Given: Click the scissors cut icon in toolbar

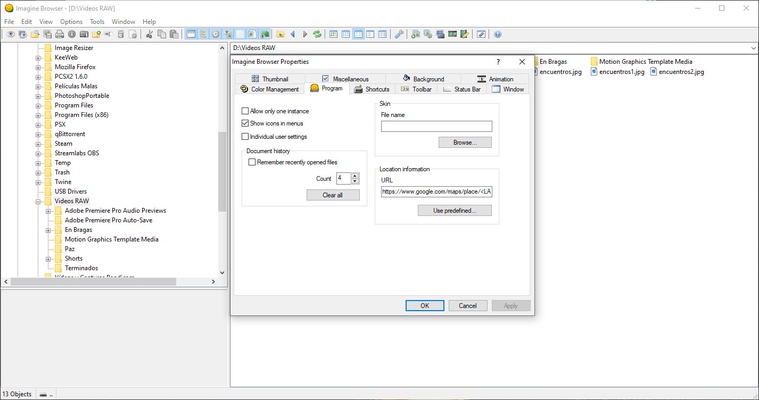Looking at the screenshot, I should click(x=149, y=34).
